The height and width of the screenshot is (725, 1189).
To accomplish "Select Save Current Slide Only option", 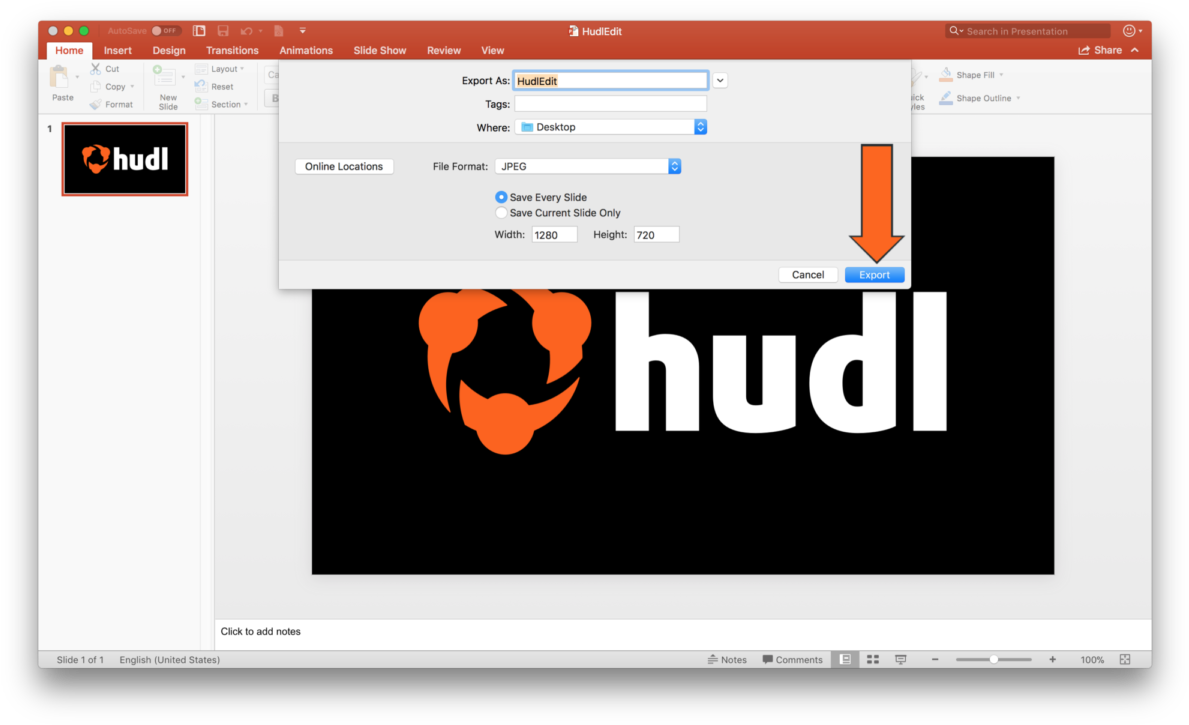I will (502, 213).
